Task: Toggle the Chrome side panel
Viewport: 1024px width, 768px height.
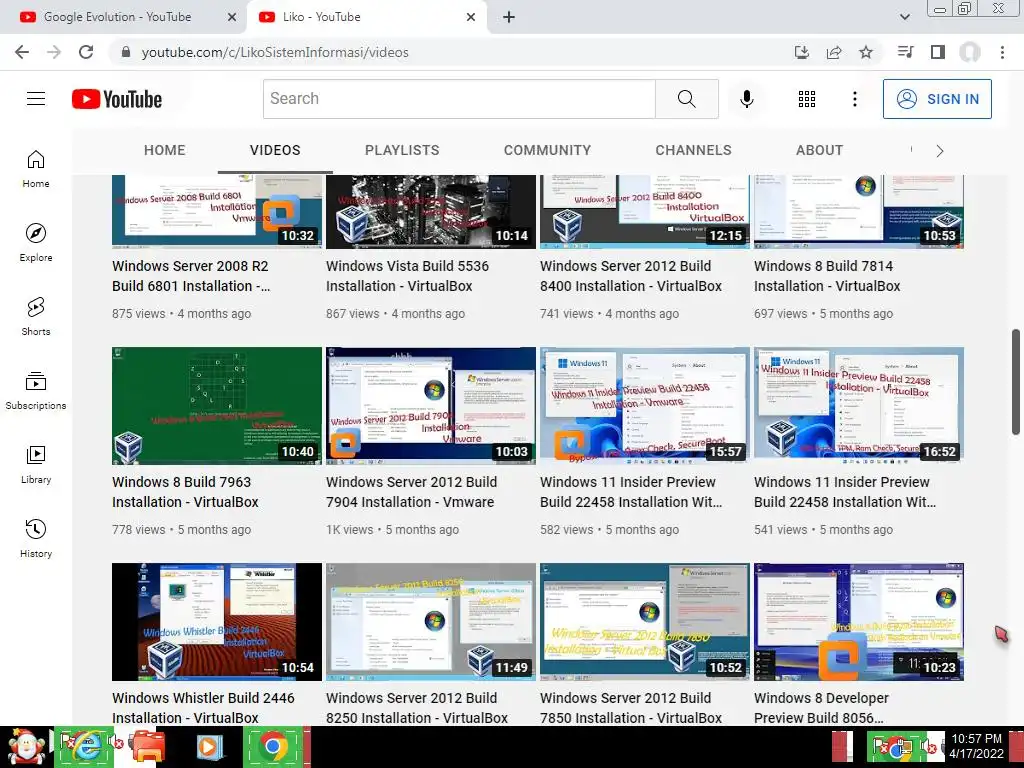Action: [938, 52]
